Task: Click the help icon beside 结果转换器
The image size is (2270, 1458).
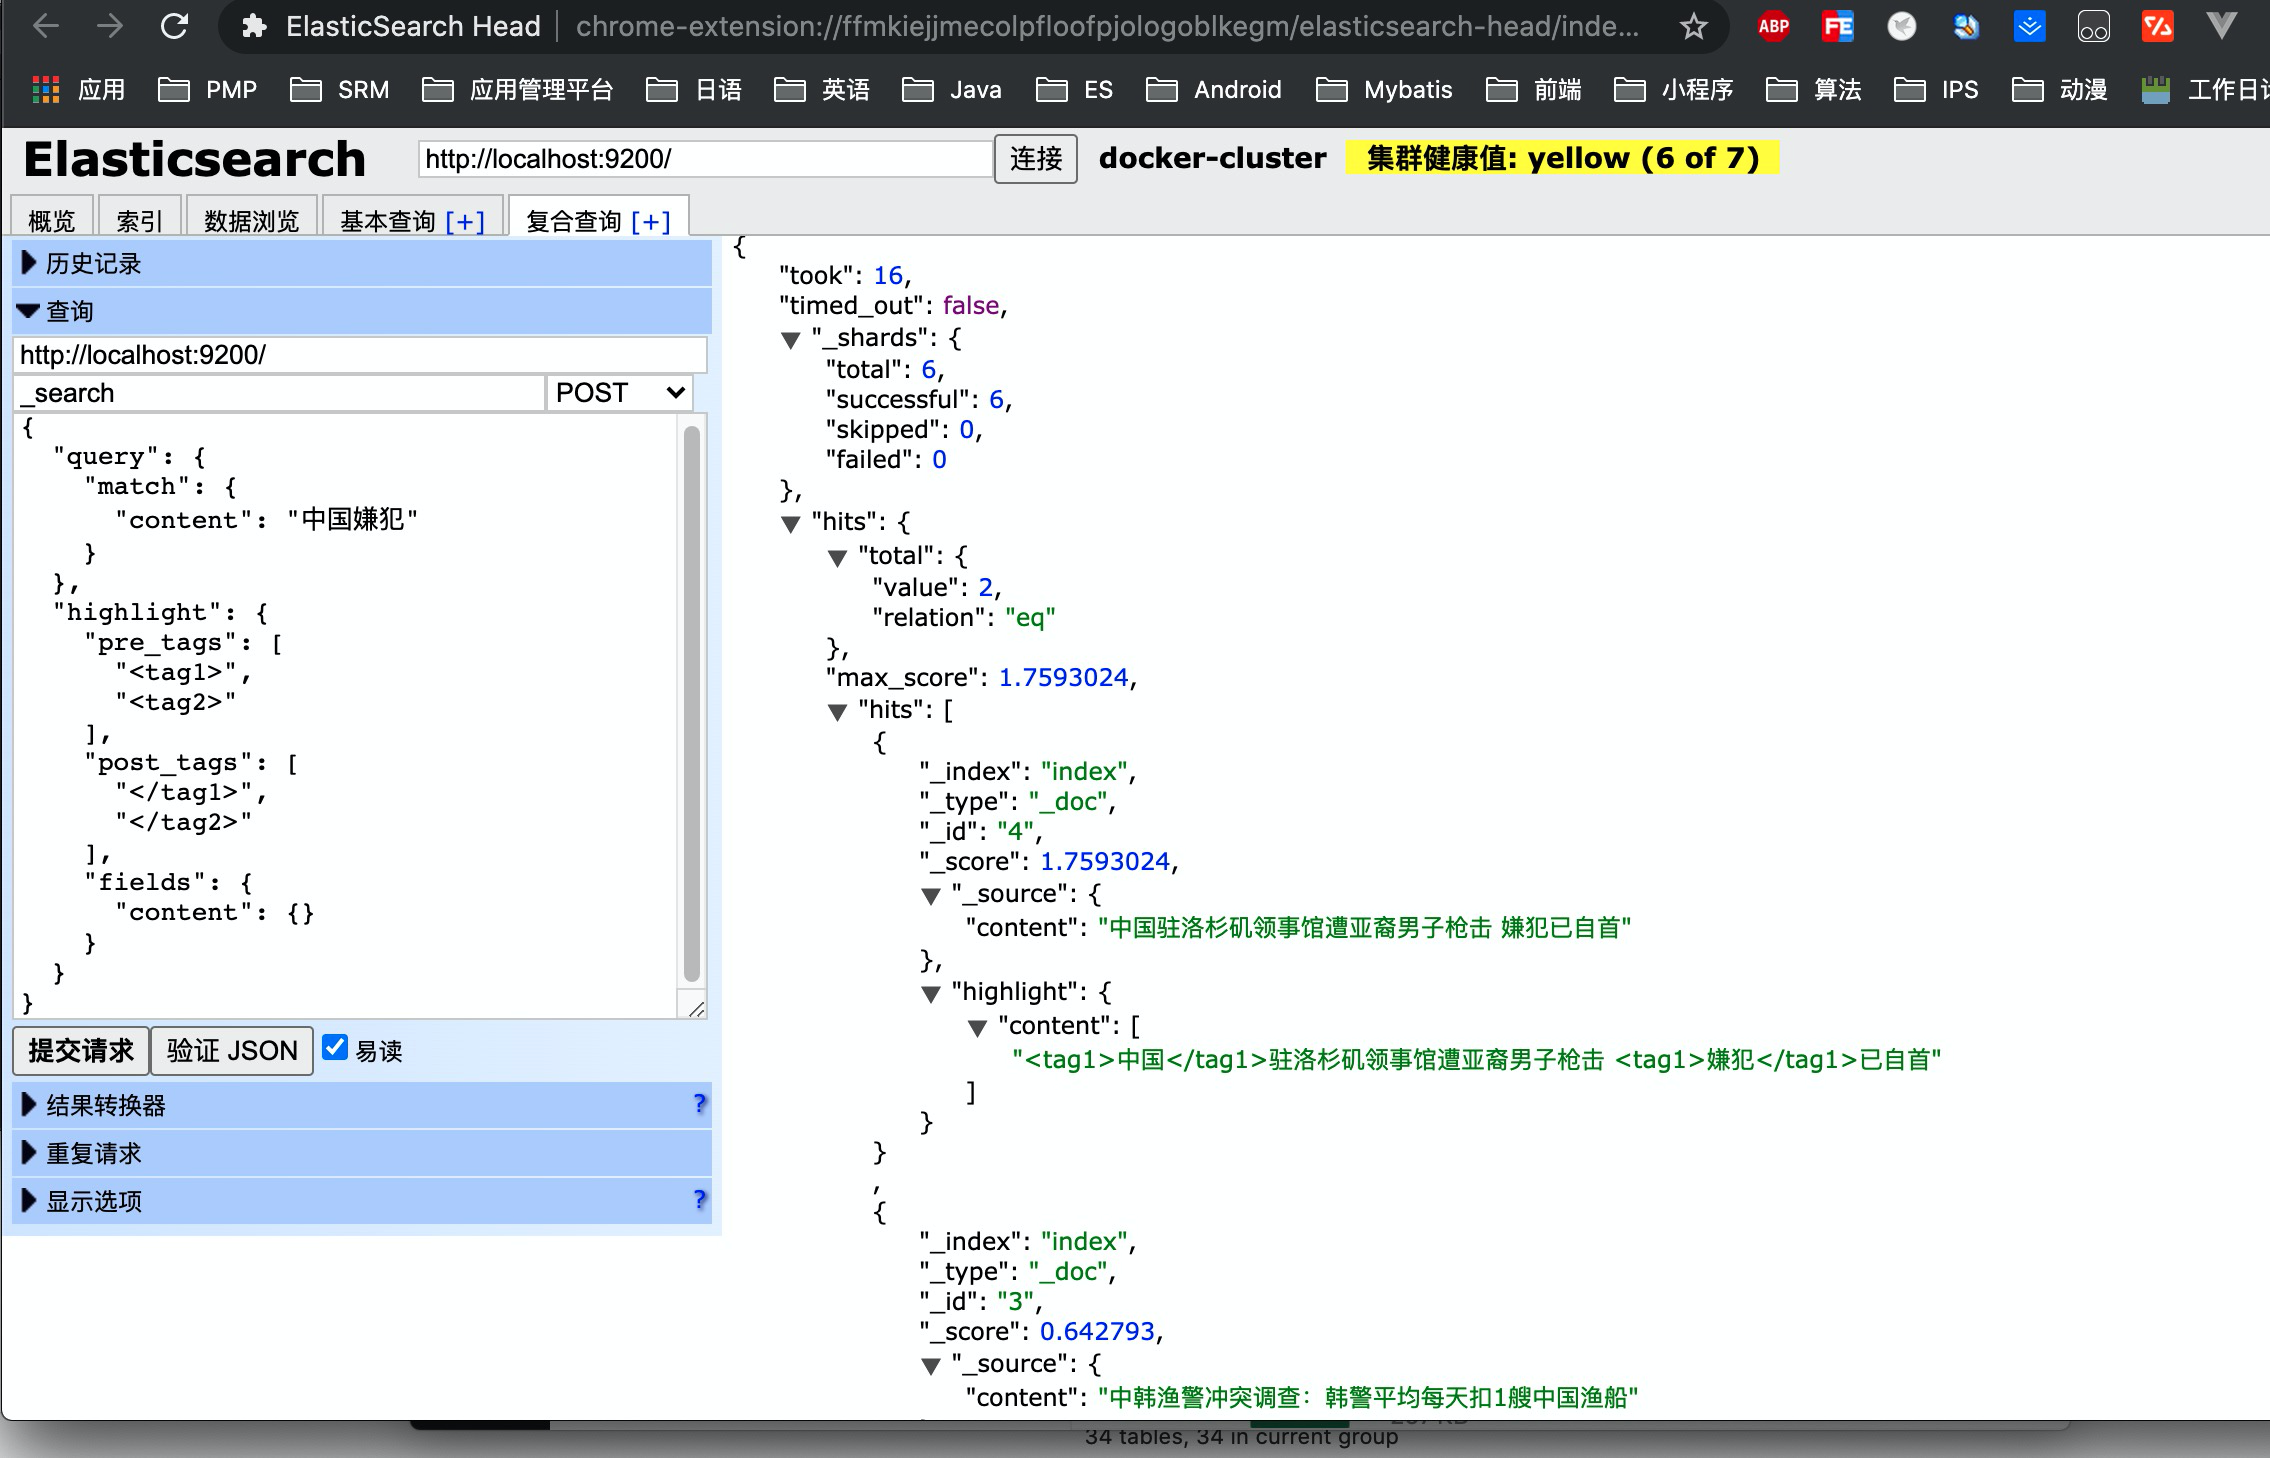Action: click(699, 1104)
